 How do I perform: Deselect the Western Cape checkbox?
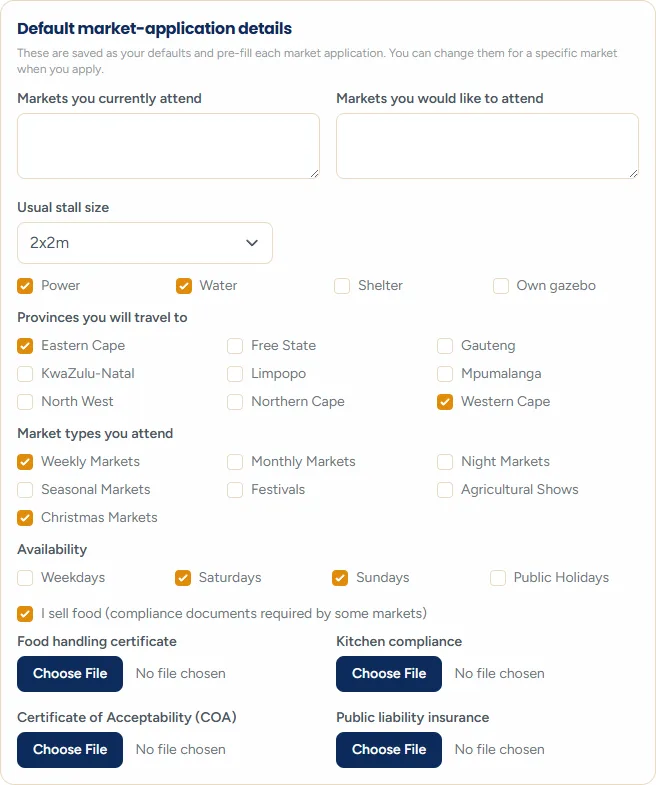(445, 402)
